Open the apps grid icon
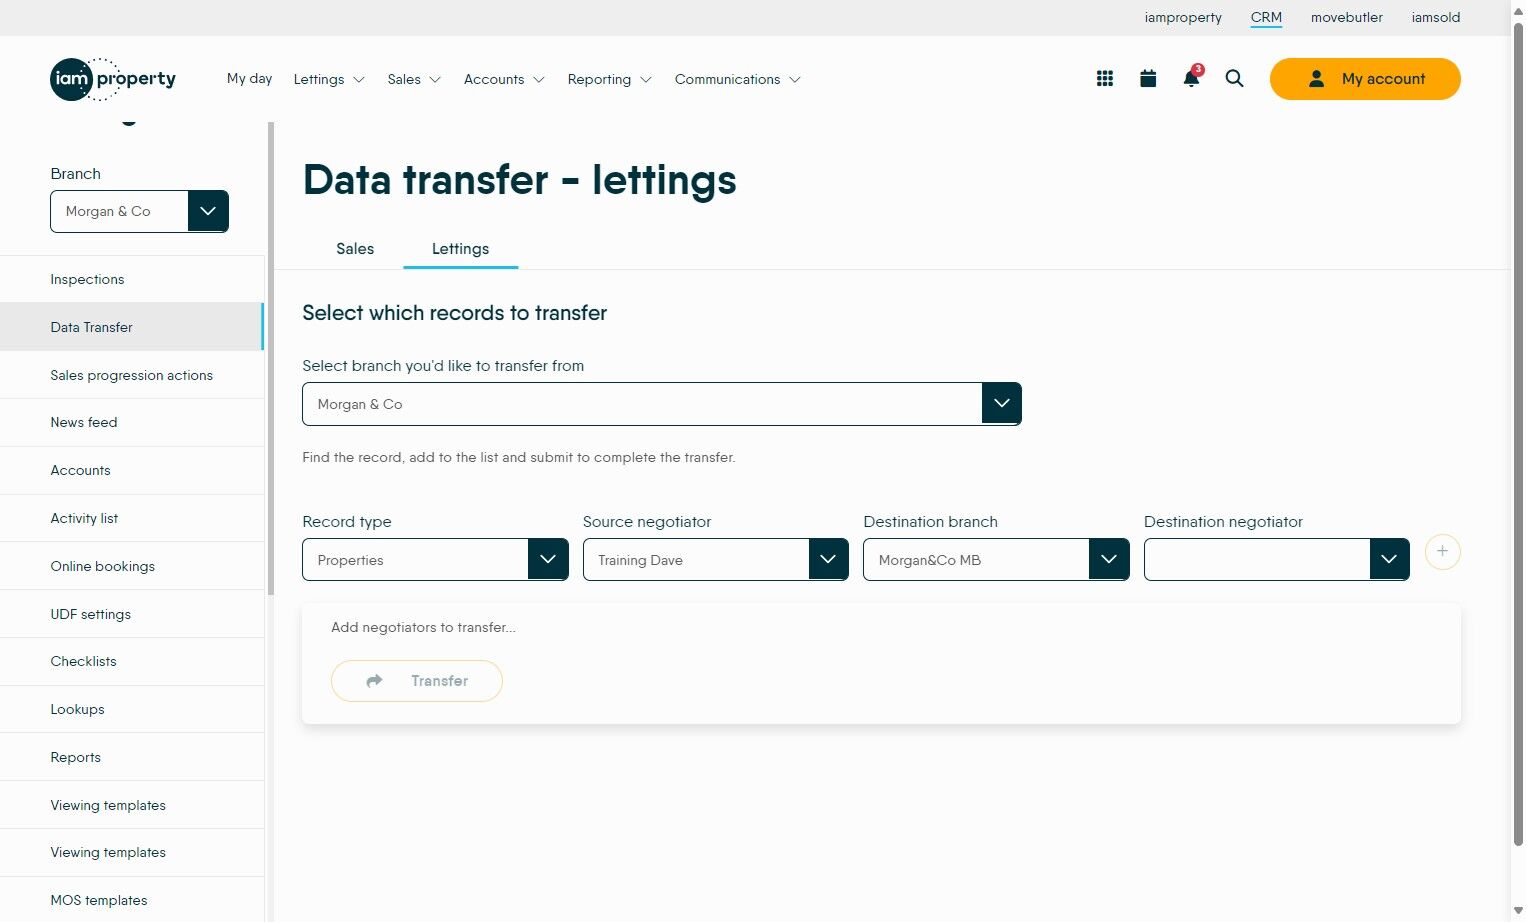 tap(1104, 79)
